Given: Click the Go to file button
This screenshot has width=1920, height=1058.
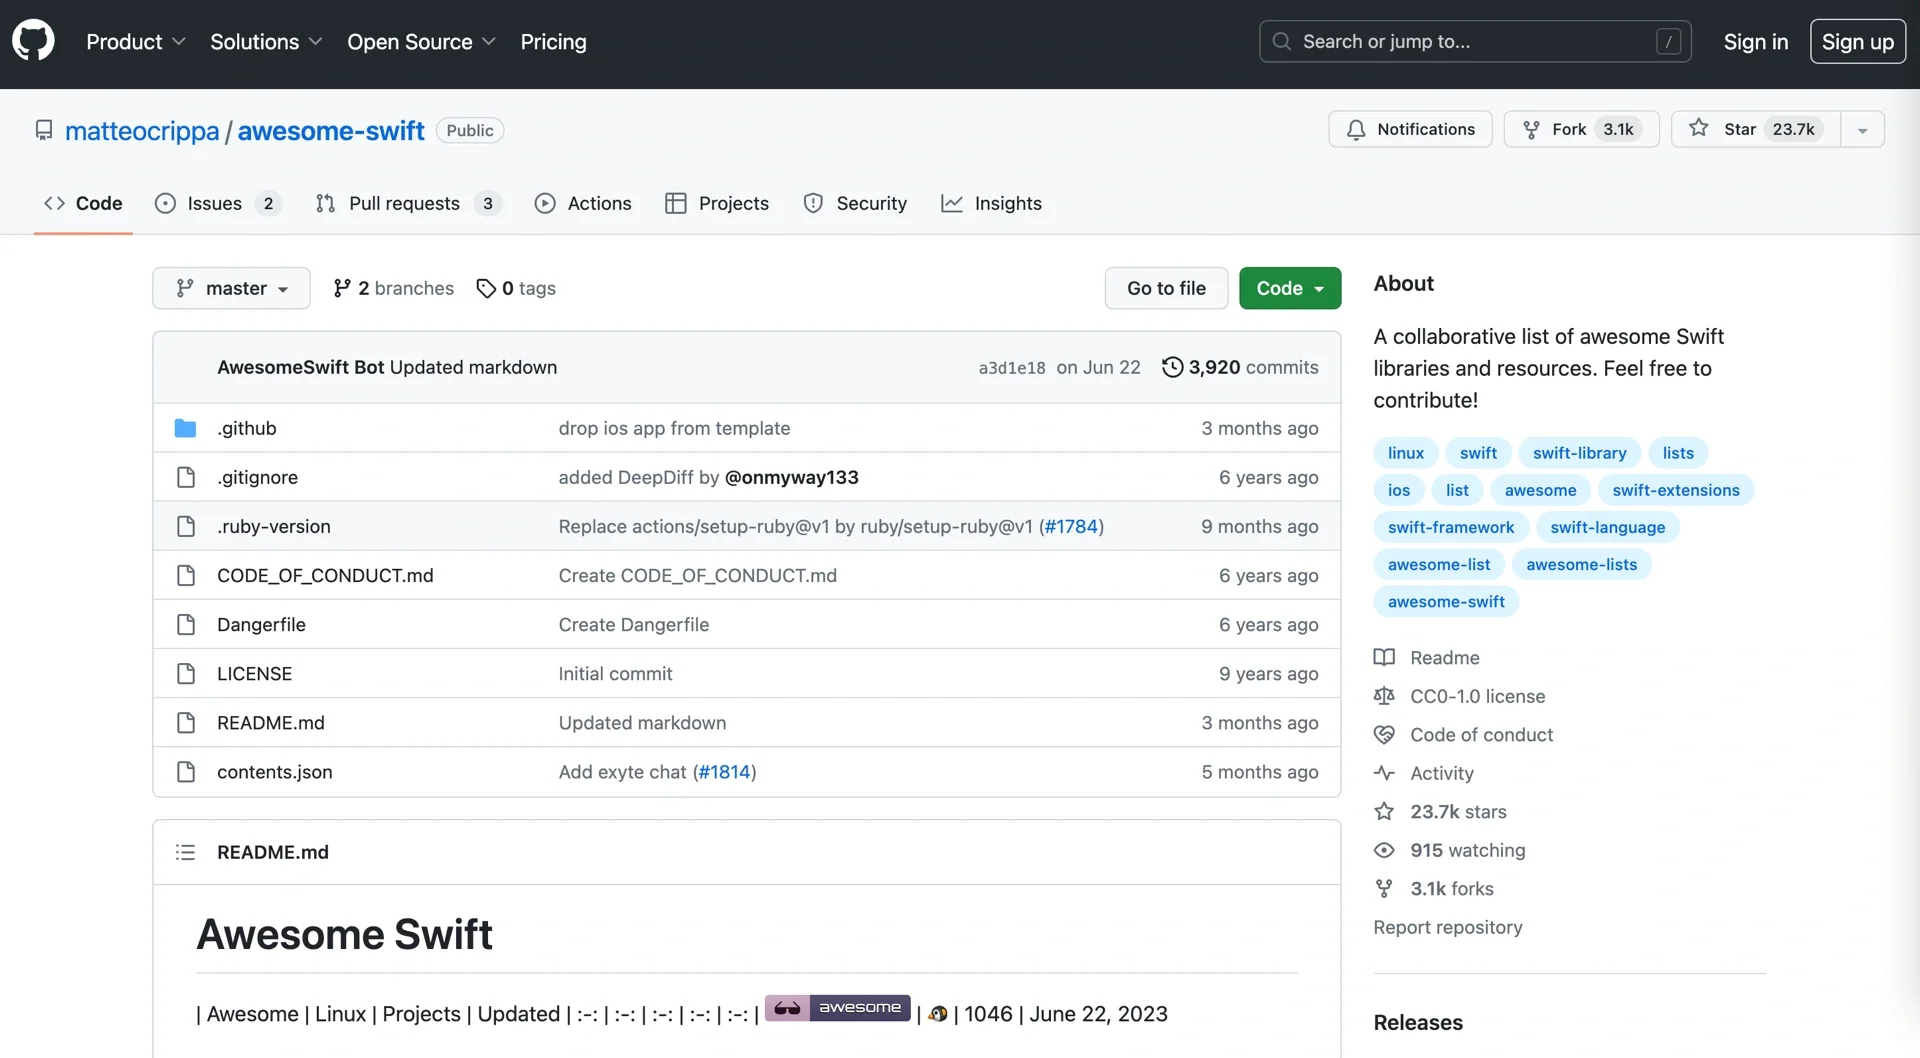Looking at the screenshot, I should (x=1166, y=288).
